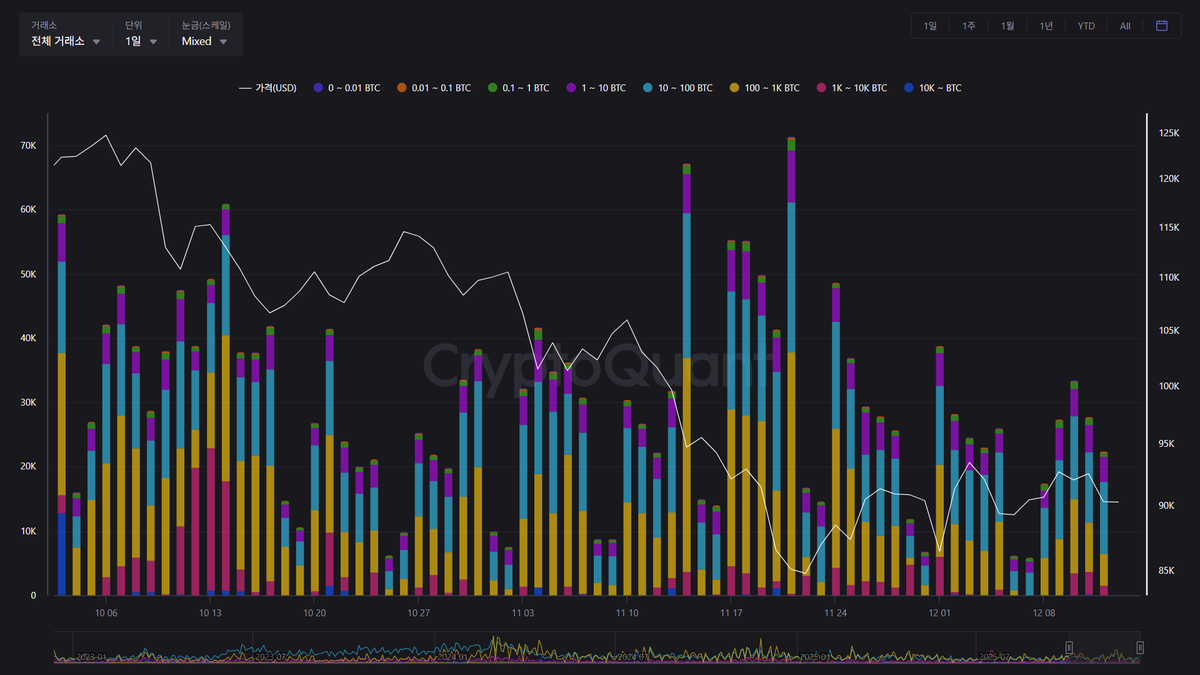Click the 2025-01 label in the navigator
Image resolution: width=1200 pixels, height=675 pixels.
(816, 657)
